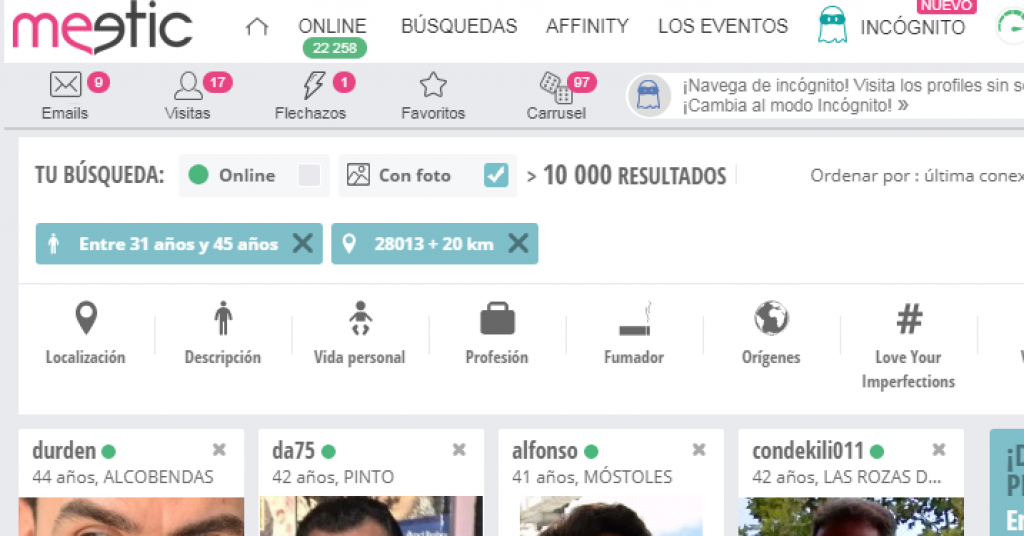Screen dimensions: 1024x536
Task: Click the grey ghost icon beside the incognito banner
Action: click(648, 96)
